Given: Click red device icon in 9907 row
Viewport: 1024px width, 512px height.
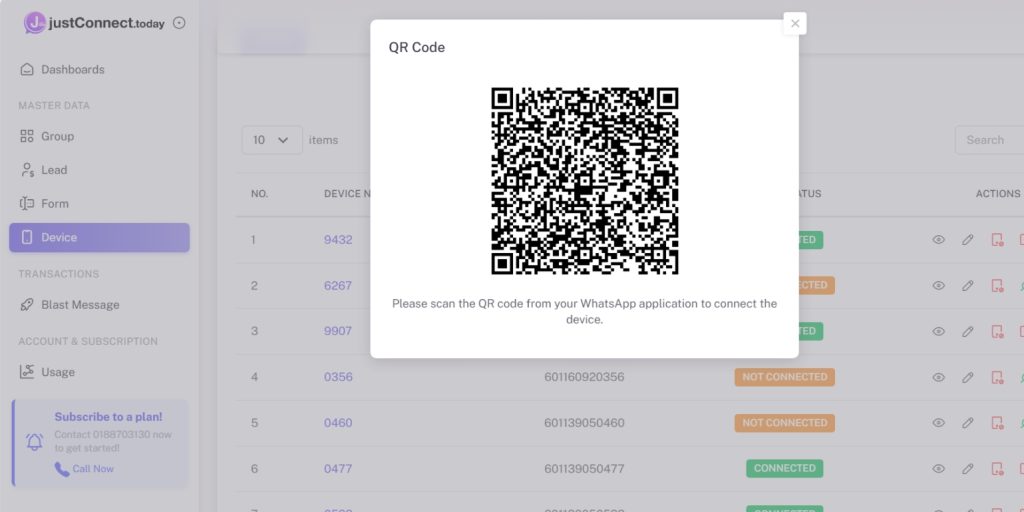Looking at the screenshot, I should coord(997,331).
